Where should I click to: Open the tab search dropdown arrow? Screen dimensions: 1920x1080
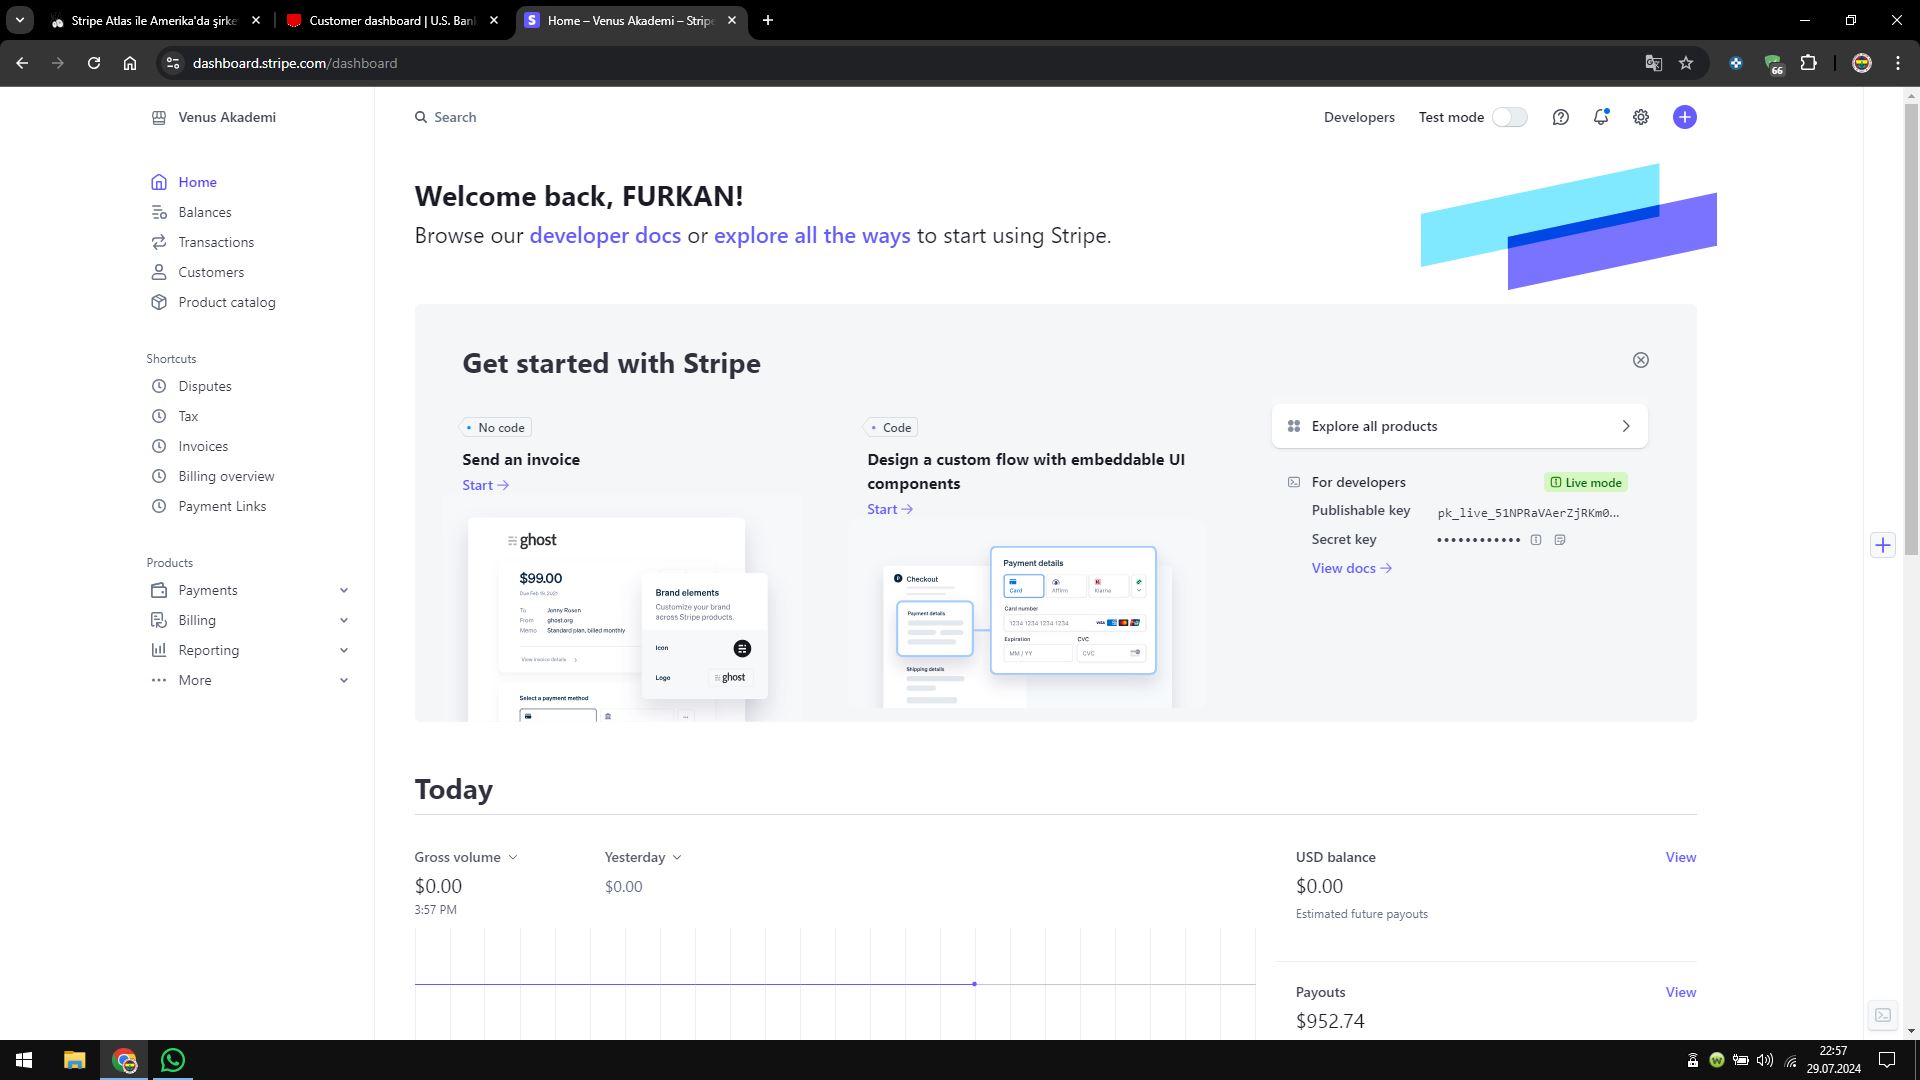coord(19,20)
